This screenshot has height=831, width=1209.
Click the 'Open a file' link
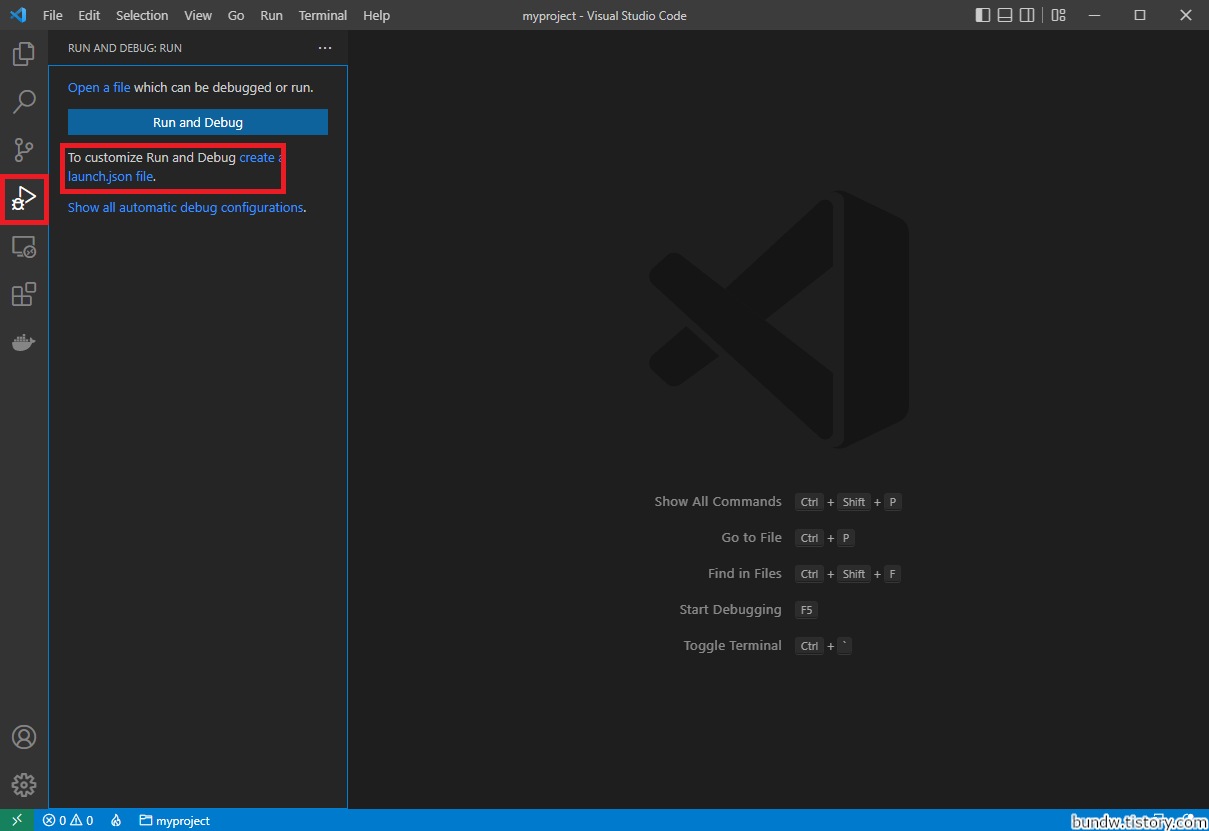click(99, 87)
